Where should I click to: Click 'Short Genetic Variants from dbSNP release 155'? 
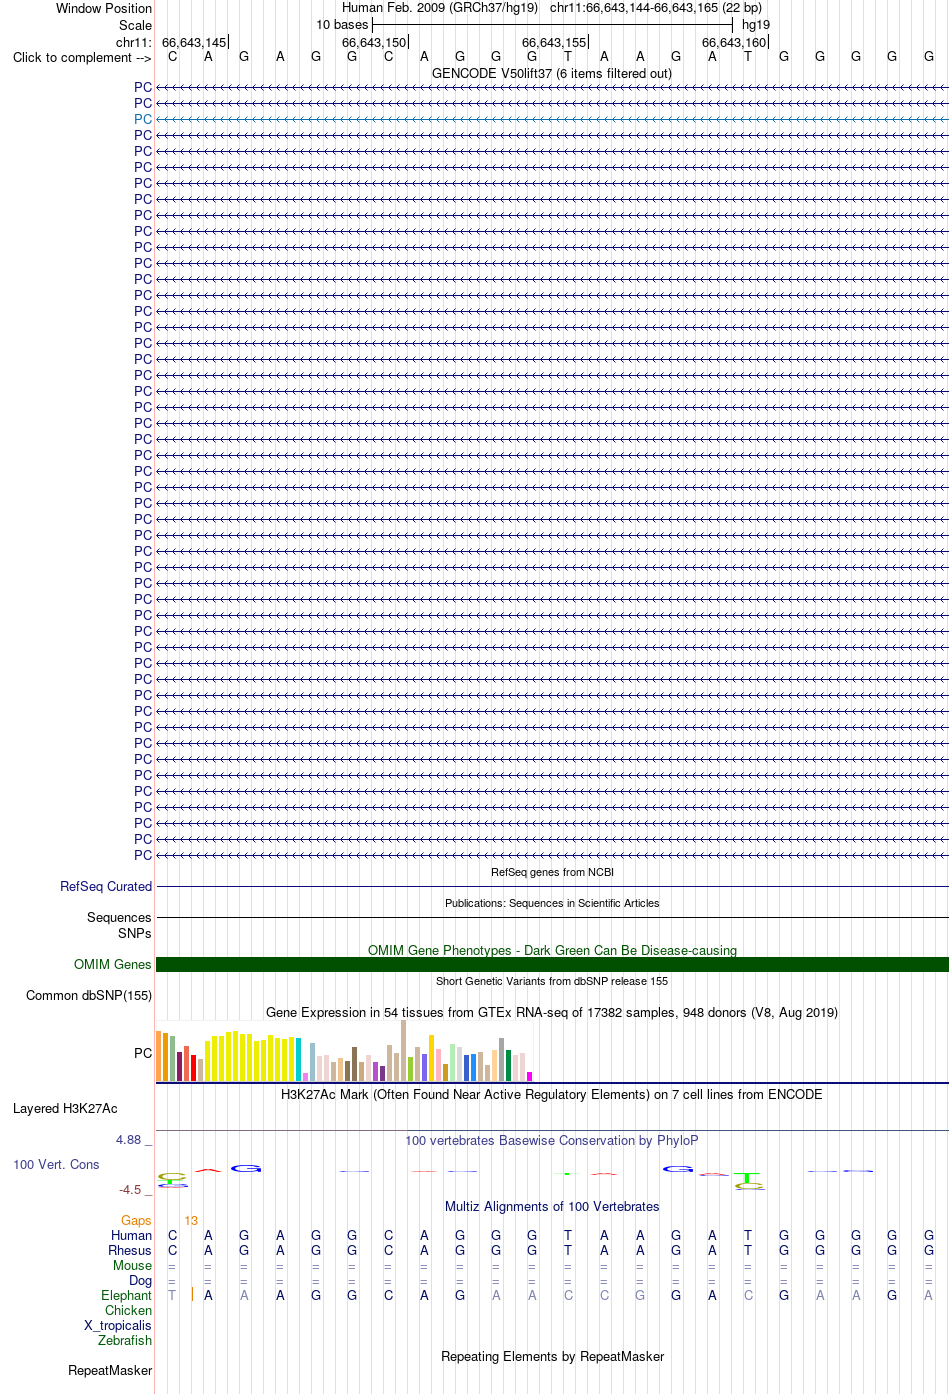[x=552, y=981]
